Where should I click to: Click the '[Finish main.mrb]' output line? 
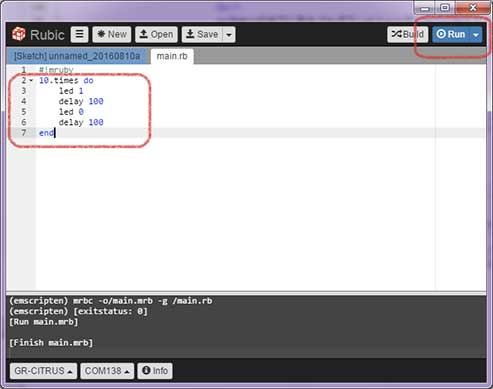51,343
